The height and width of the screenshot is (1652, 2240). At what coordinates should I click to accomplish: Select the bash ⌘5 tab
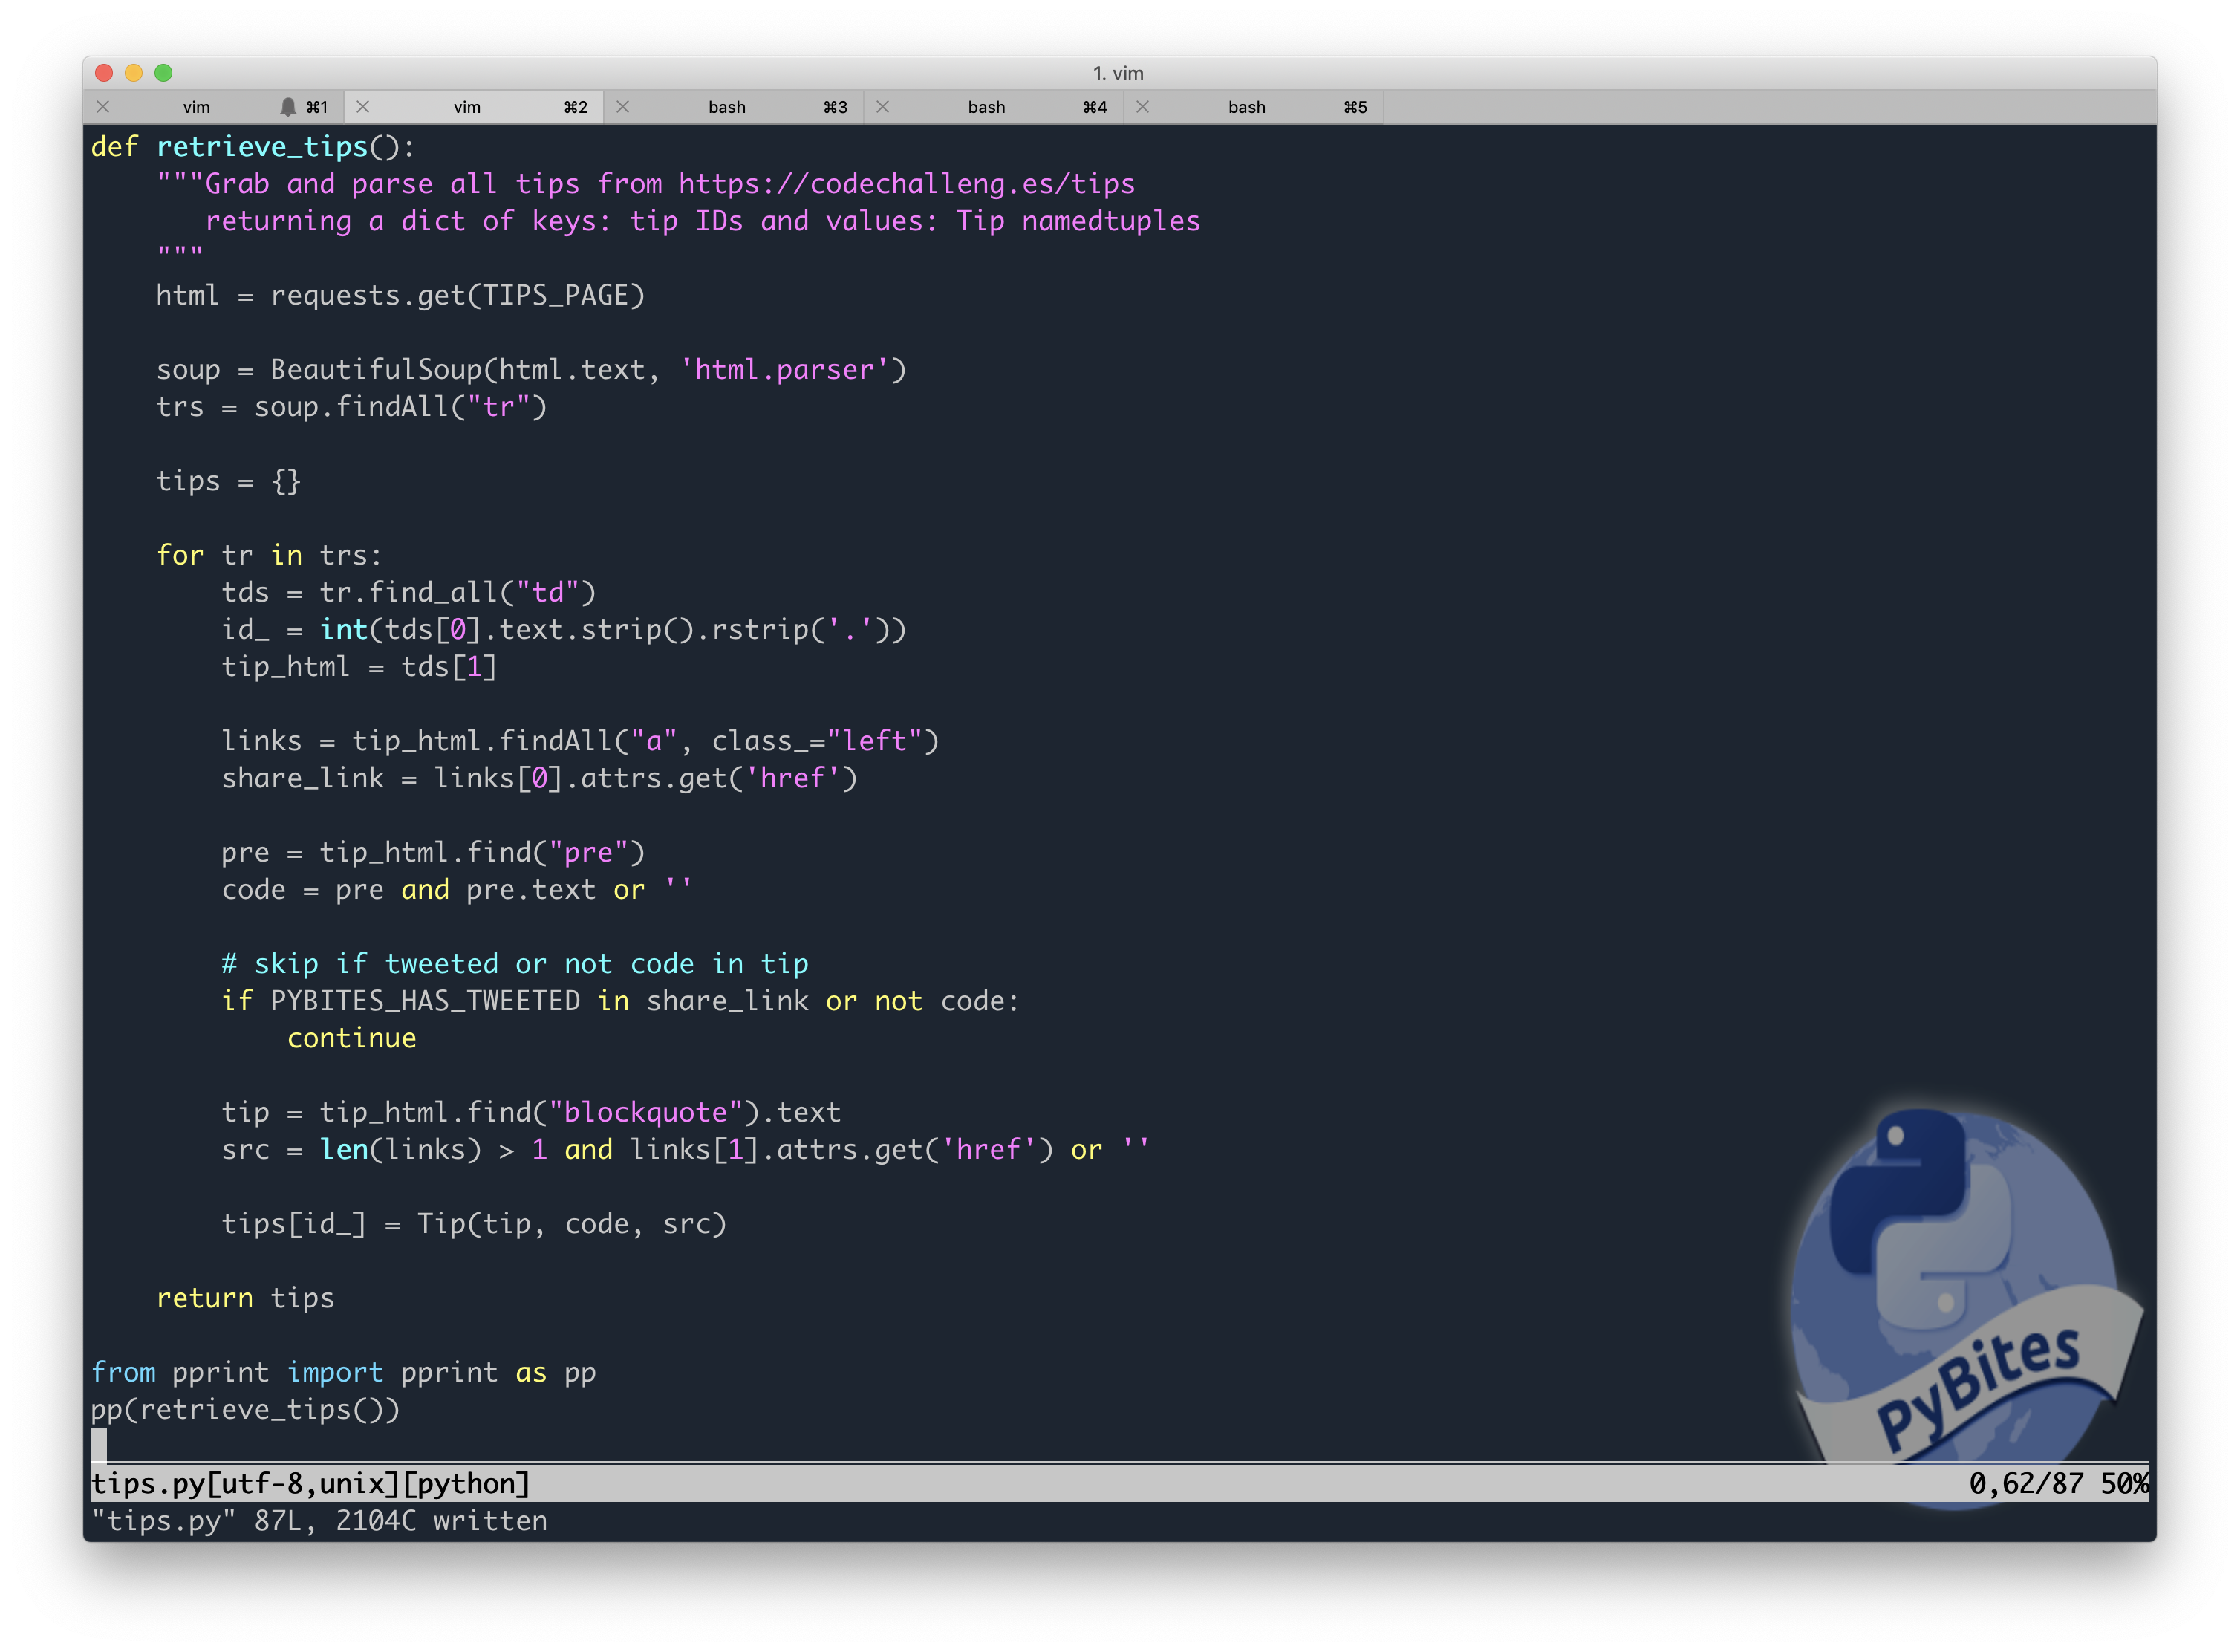pyautogui.click(x=1247, y=107)
